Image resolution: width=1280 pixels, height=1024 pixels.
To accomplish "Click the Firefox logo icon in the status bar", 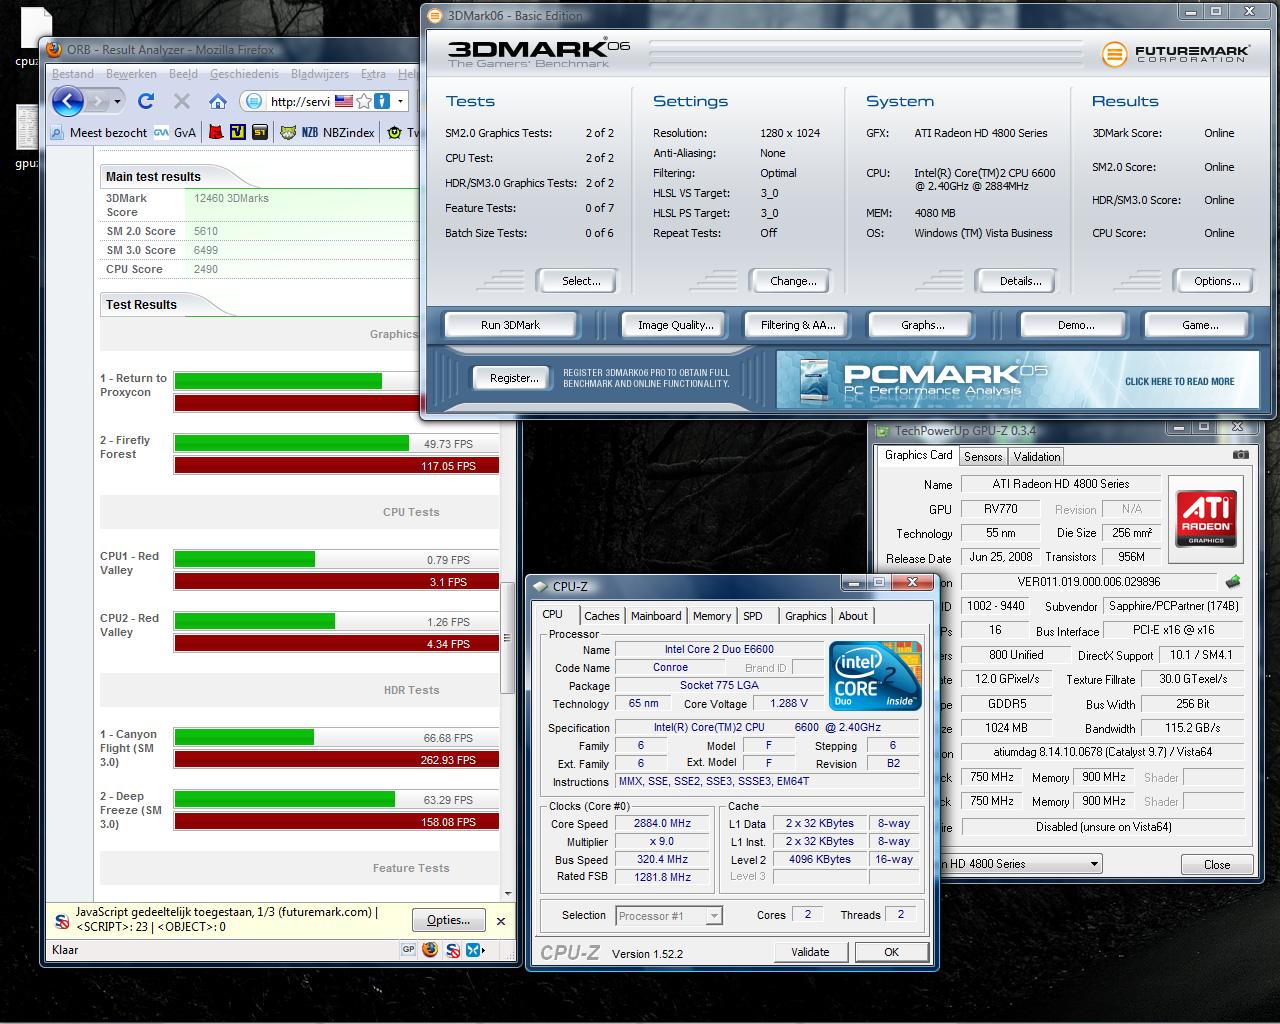I will pos(430,950).
